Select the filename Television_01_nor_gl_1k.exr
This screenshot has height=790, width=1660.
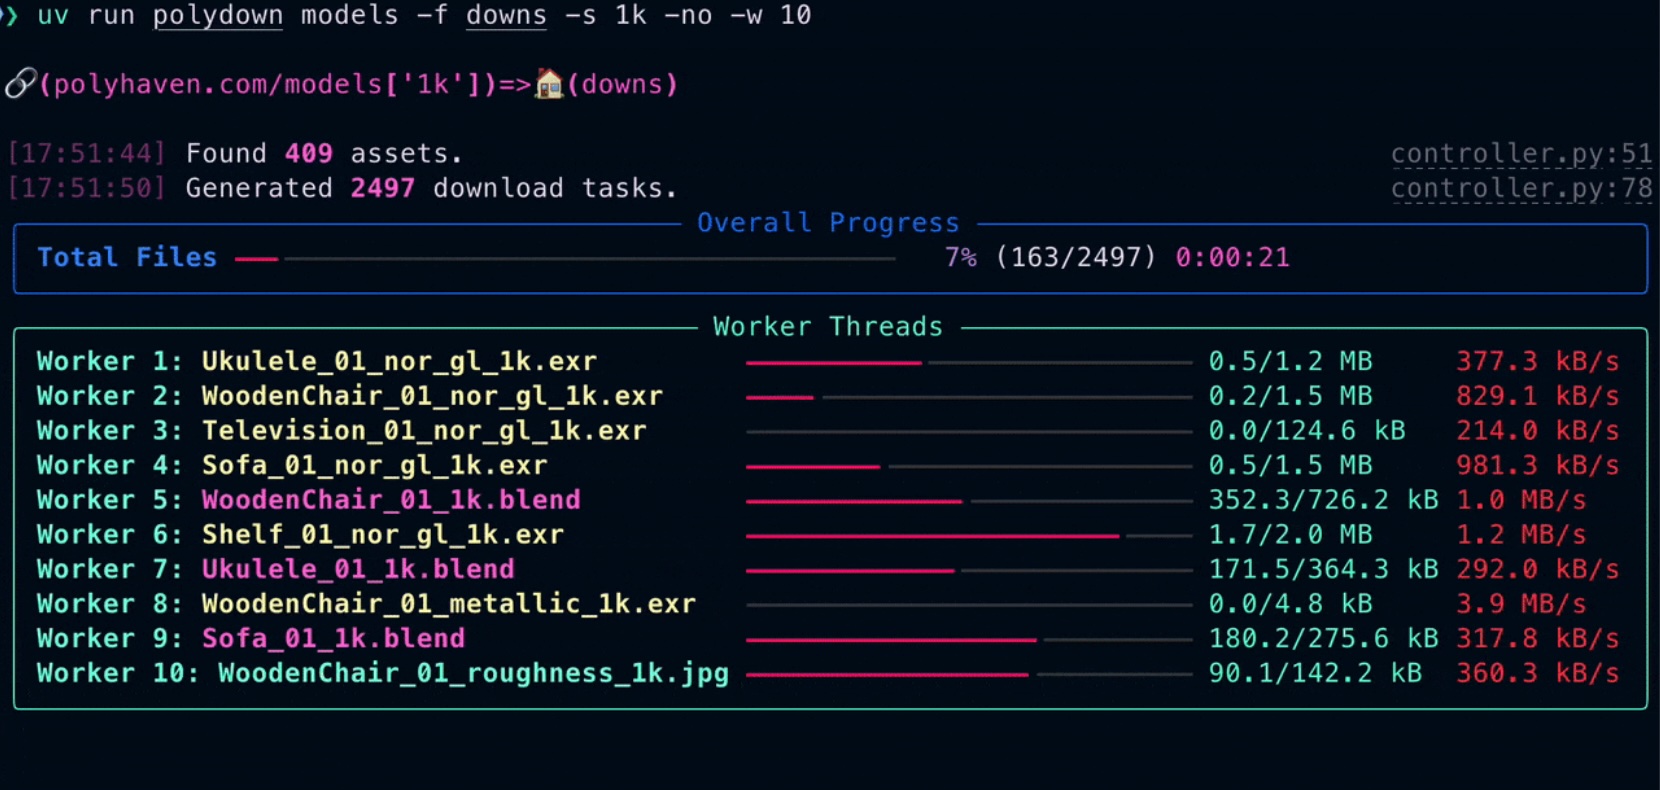[x=424, y=431]
